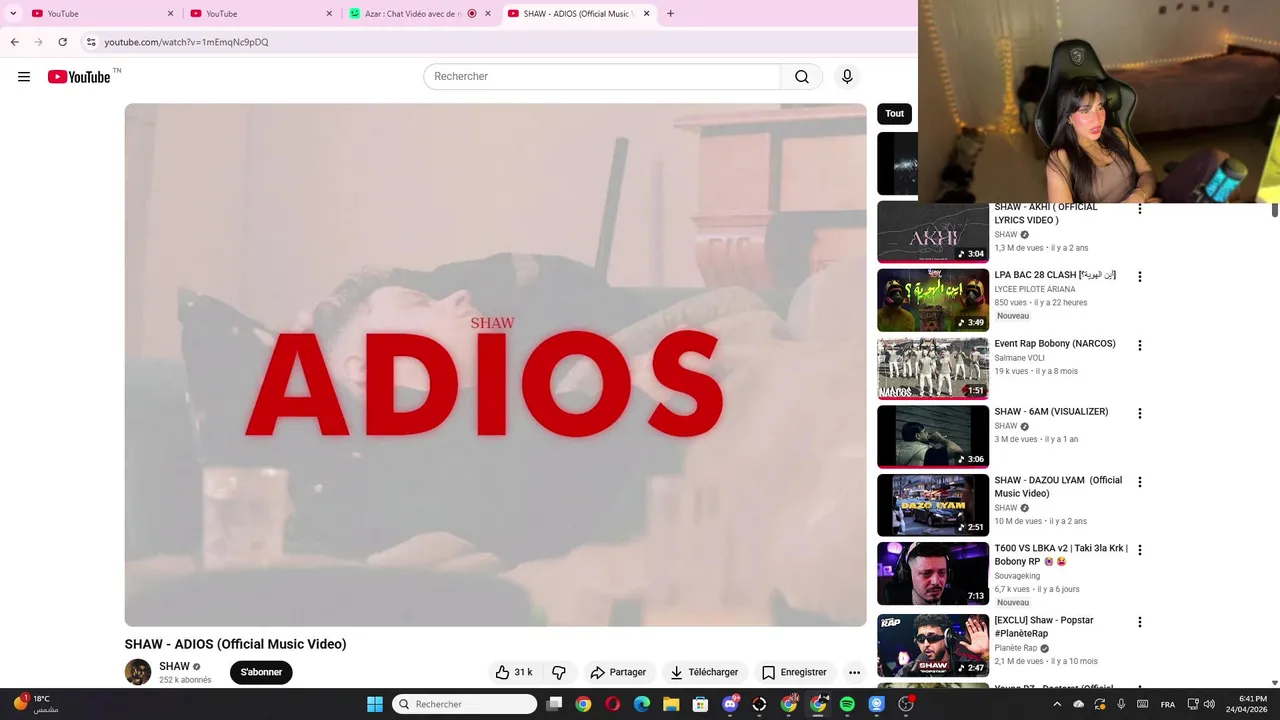Play the Event Rap Bobony NARCOS thumbnail
Image resolution: width=1280 pixels, height=720 pixels.
point(933,368)
